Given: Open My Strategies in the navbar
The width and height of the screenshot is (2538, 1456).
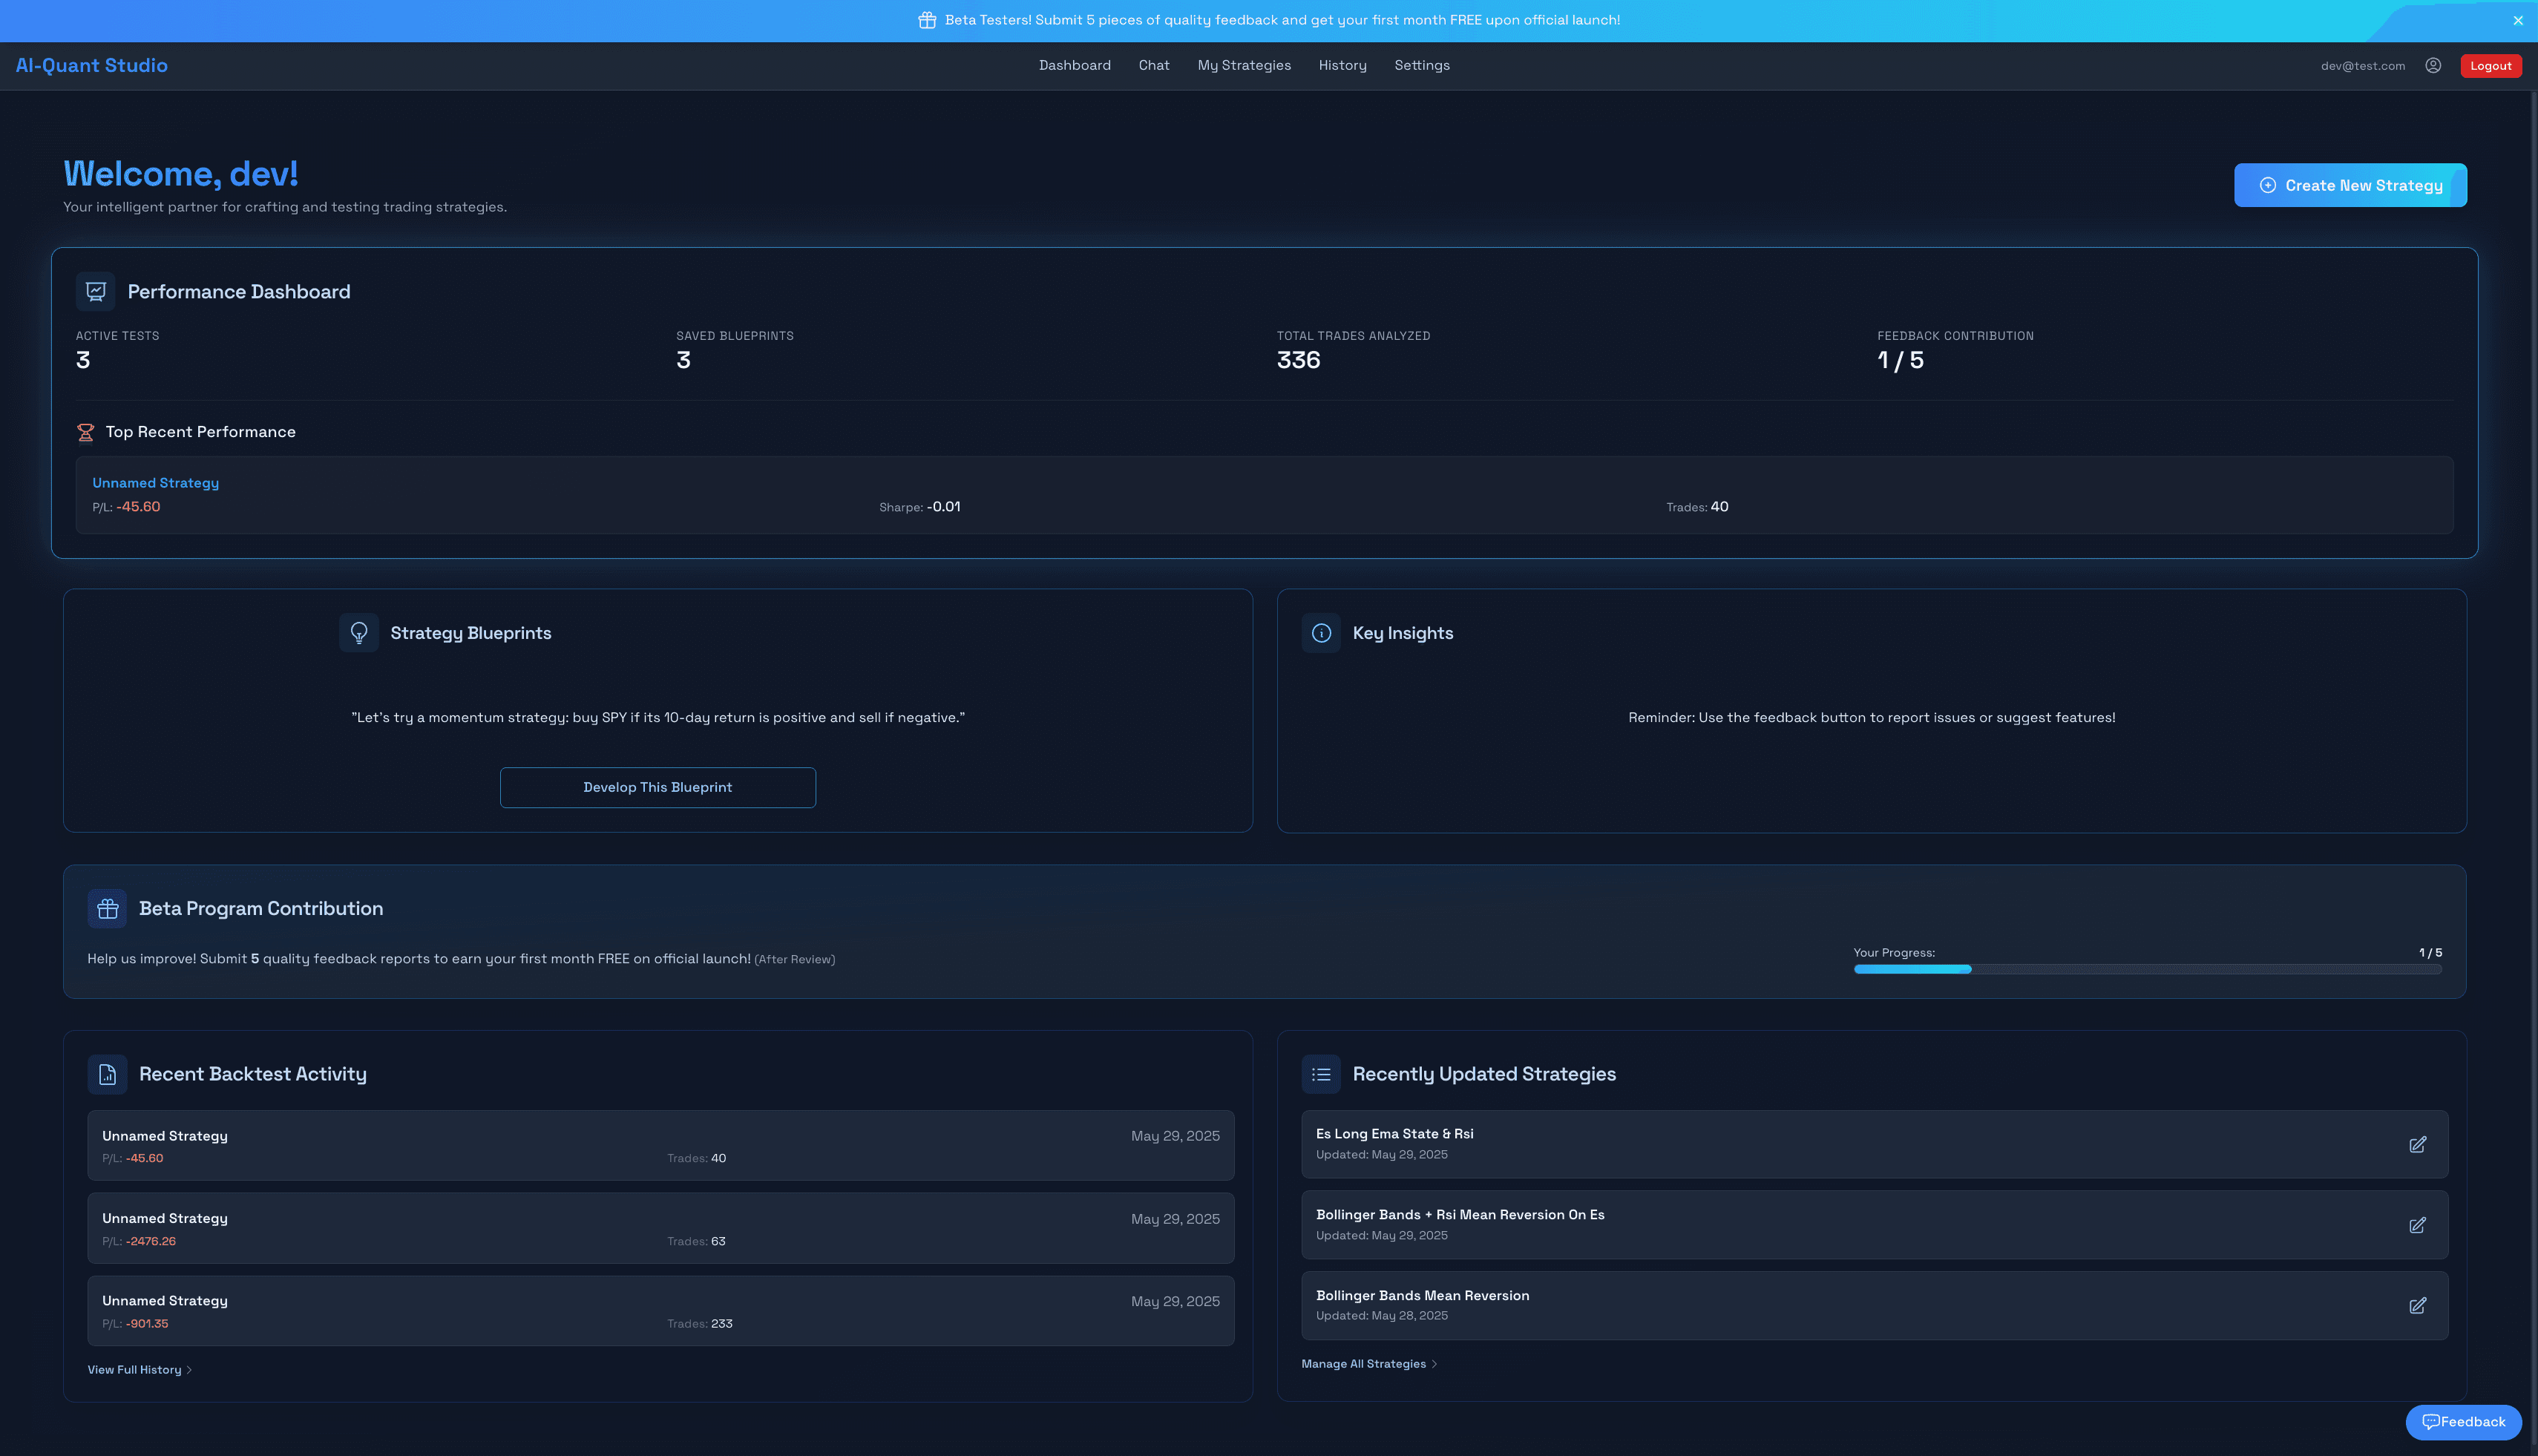Looking at the screenshot, I should click(1244, 65).
